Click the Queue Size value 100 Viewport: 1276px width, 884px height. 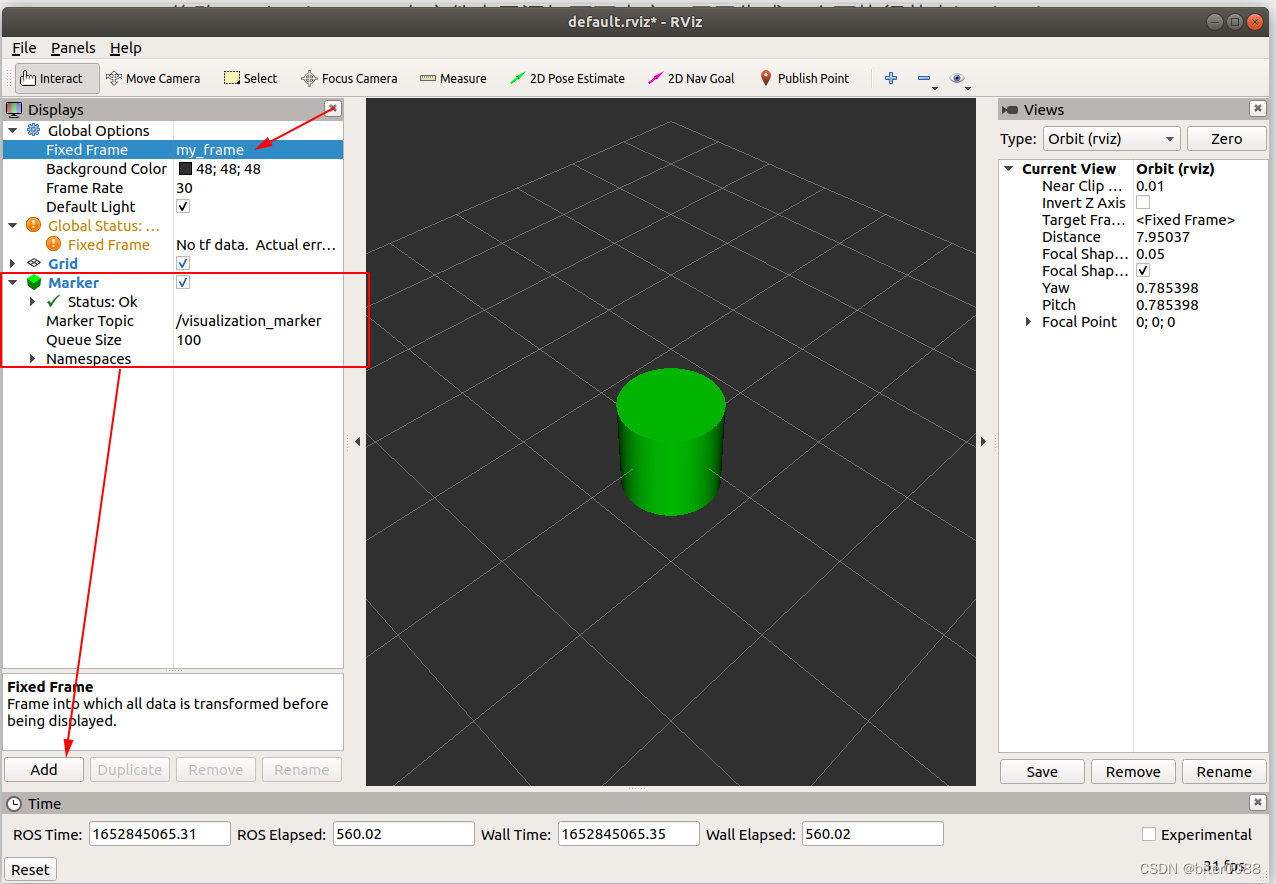pos(189,339)
